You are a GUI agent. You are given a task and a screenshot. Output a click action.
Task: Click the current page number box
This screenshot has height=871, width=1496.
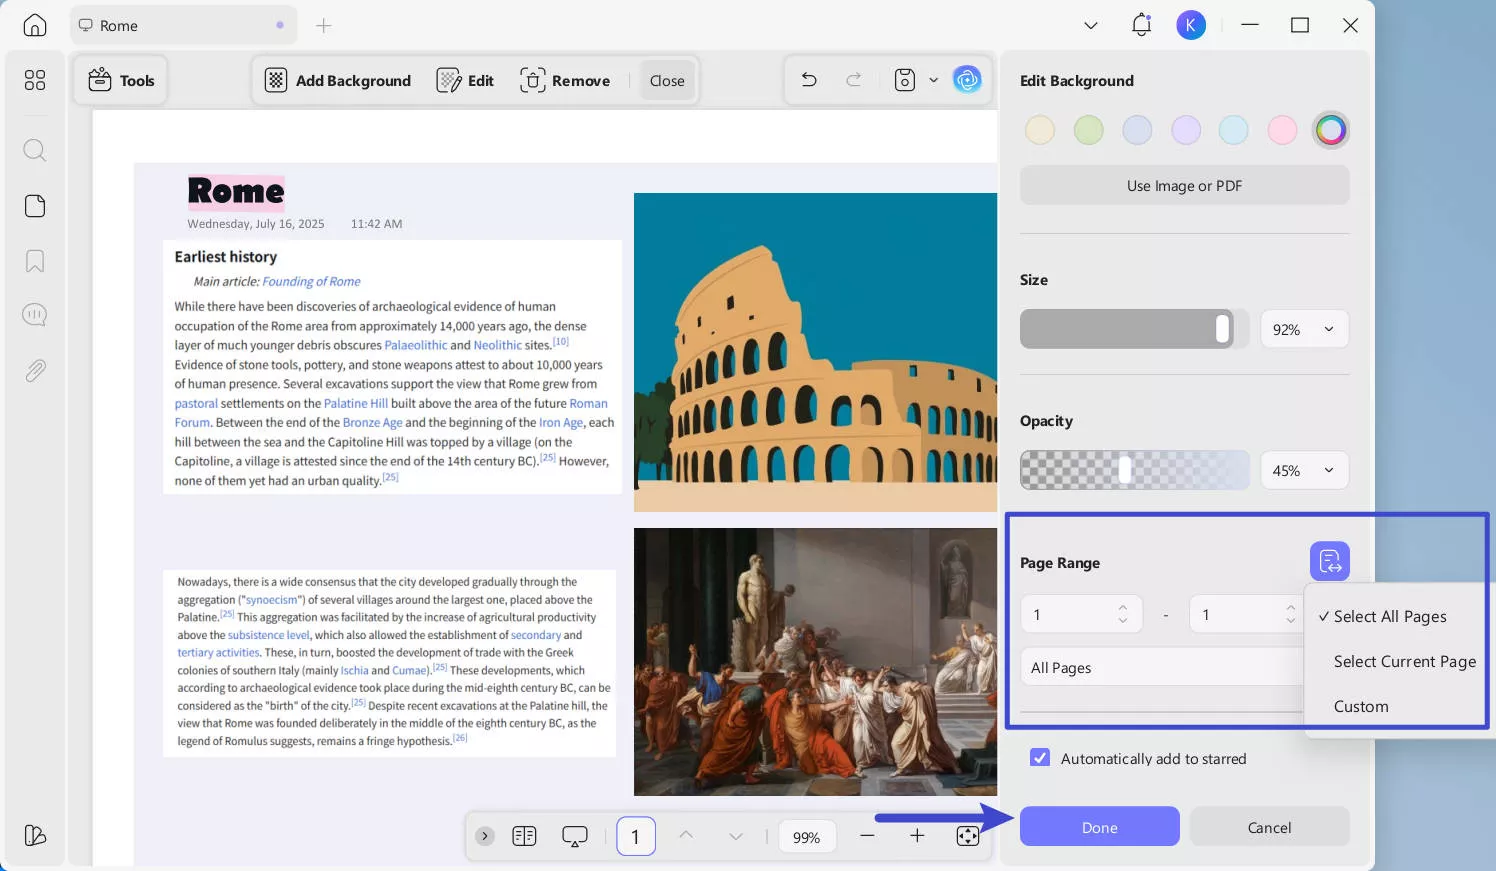click(635, 836)
